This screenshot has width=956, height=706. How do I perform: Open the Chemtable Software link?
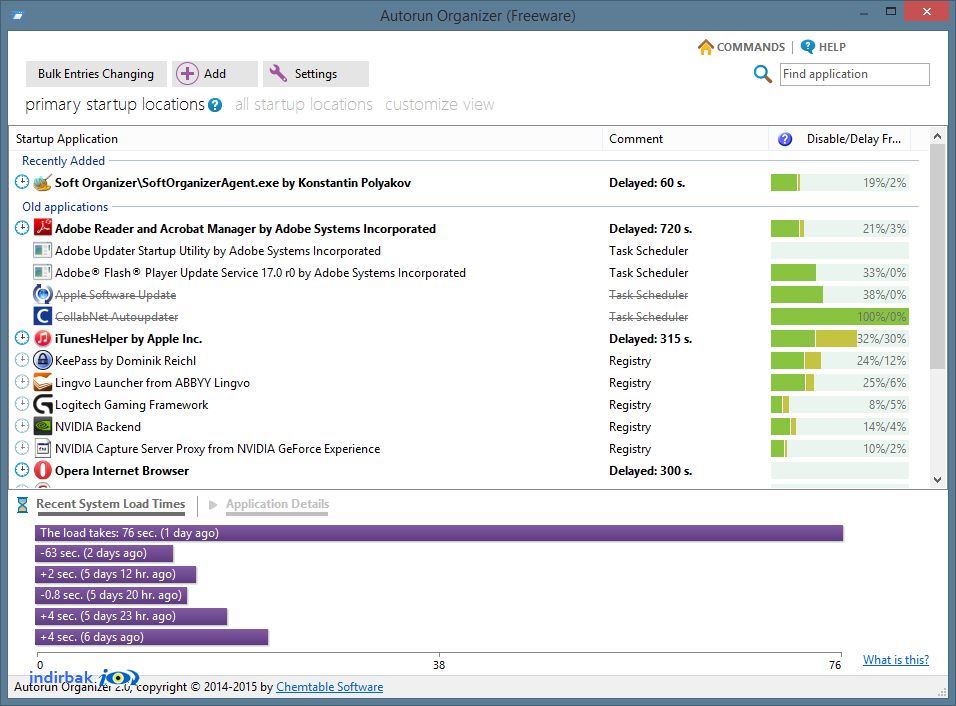[330, 686]
